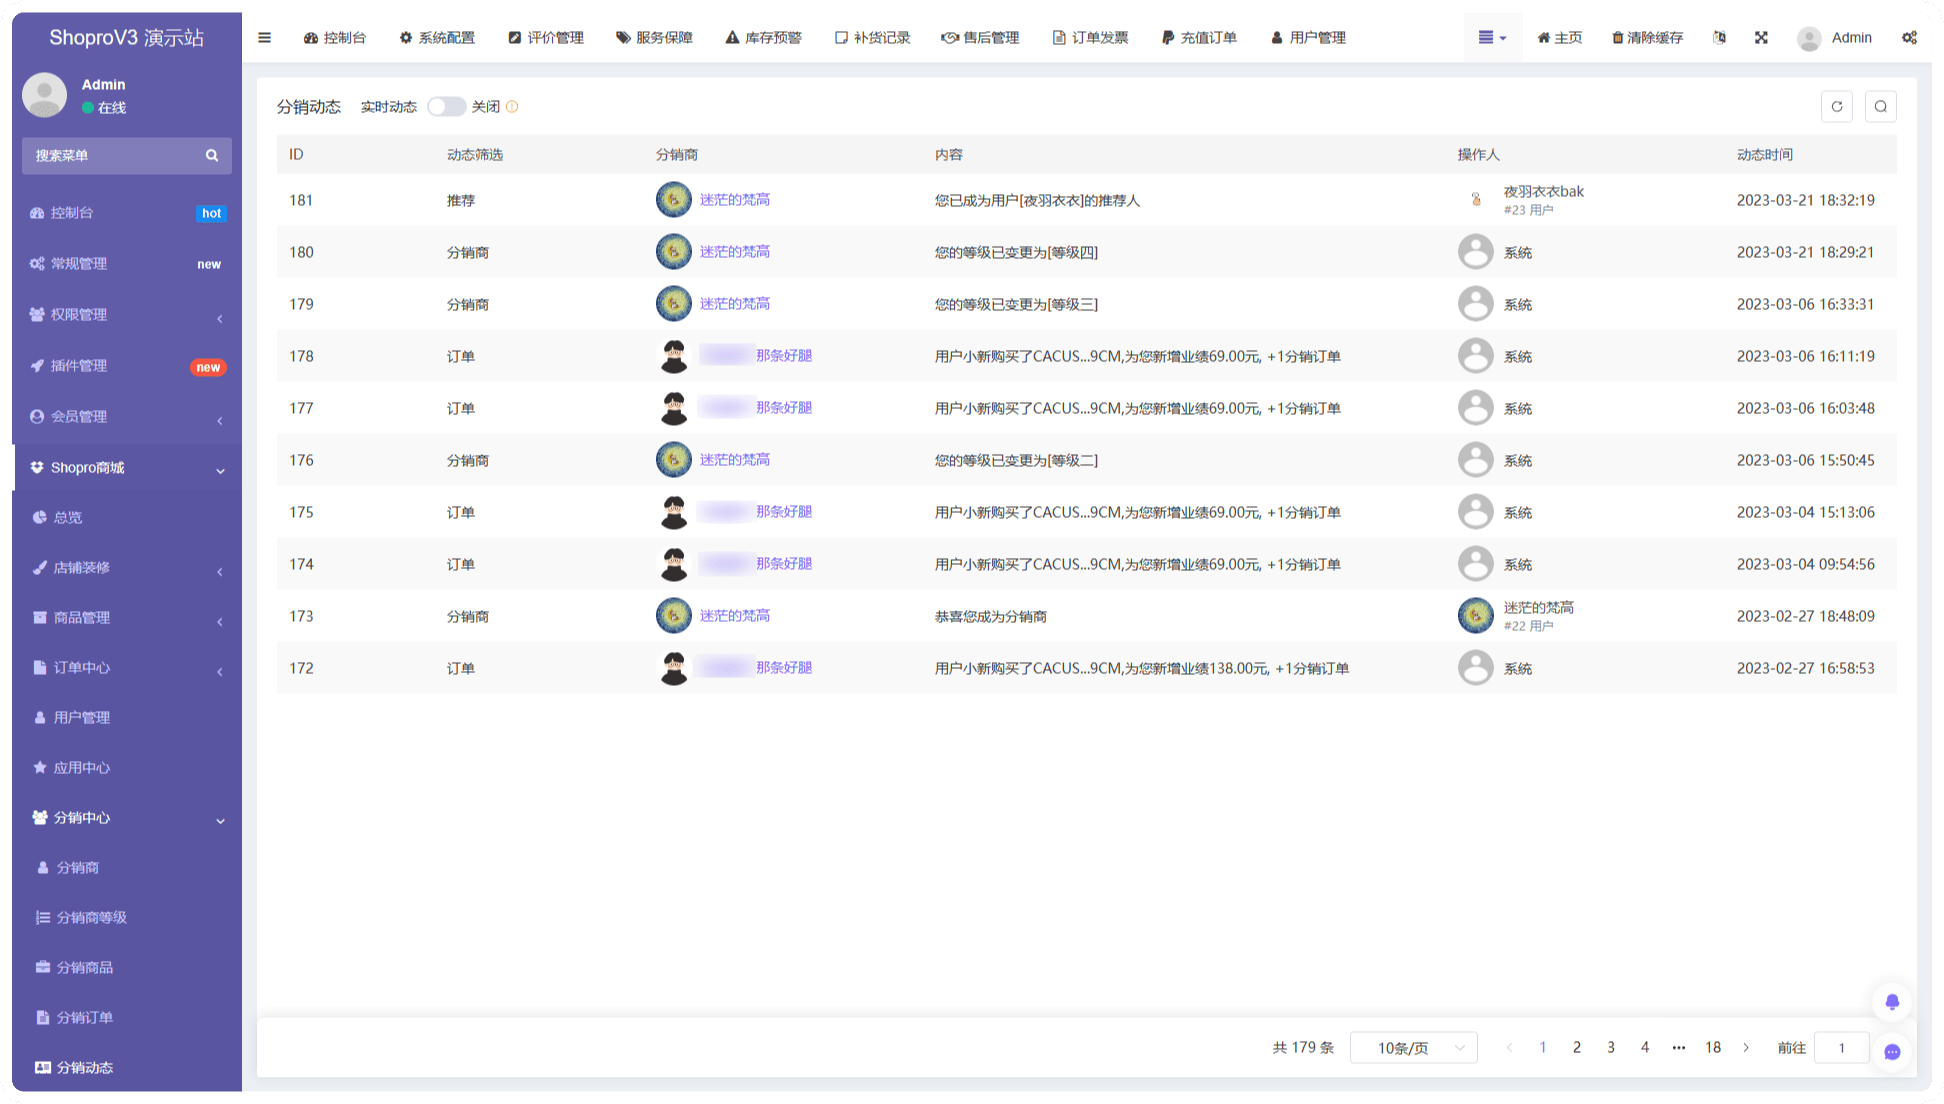Click the refresh icon above the table
Image resolution: width=1944 pixels, height=1104 pixels.
(x=1836, y=107)
